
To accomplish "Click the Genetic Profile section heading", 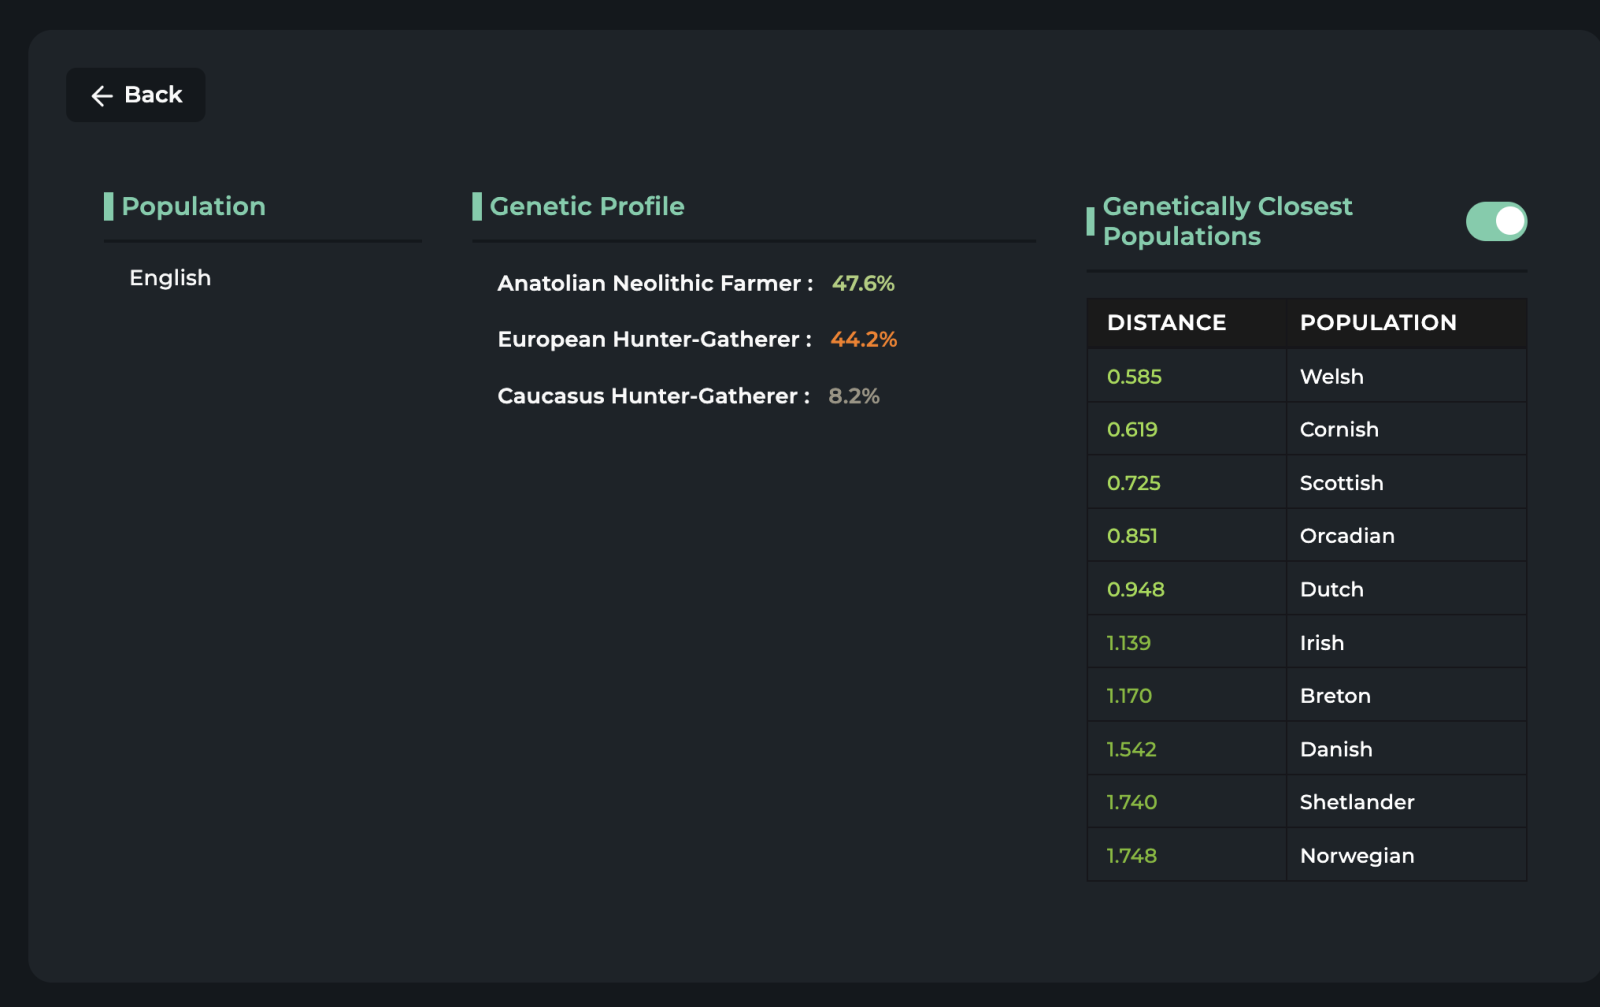I will 587,206.
